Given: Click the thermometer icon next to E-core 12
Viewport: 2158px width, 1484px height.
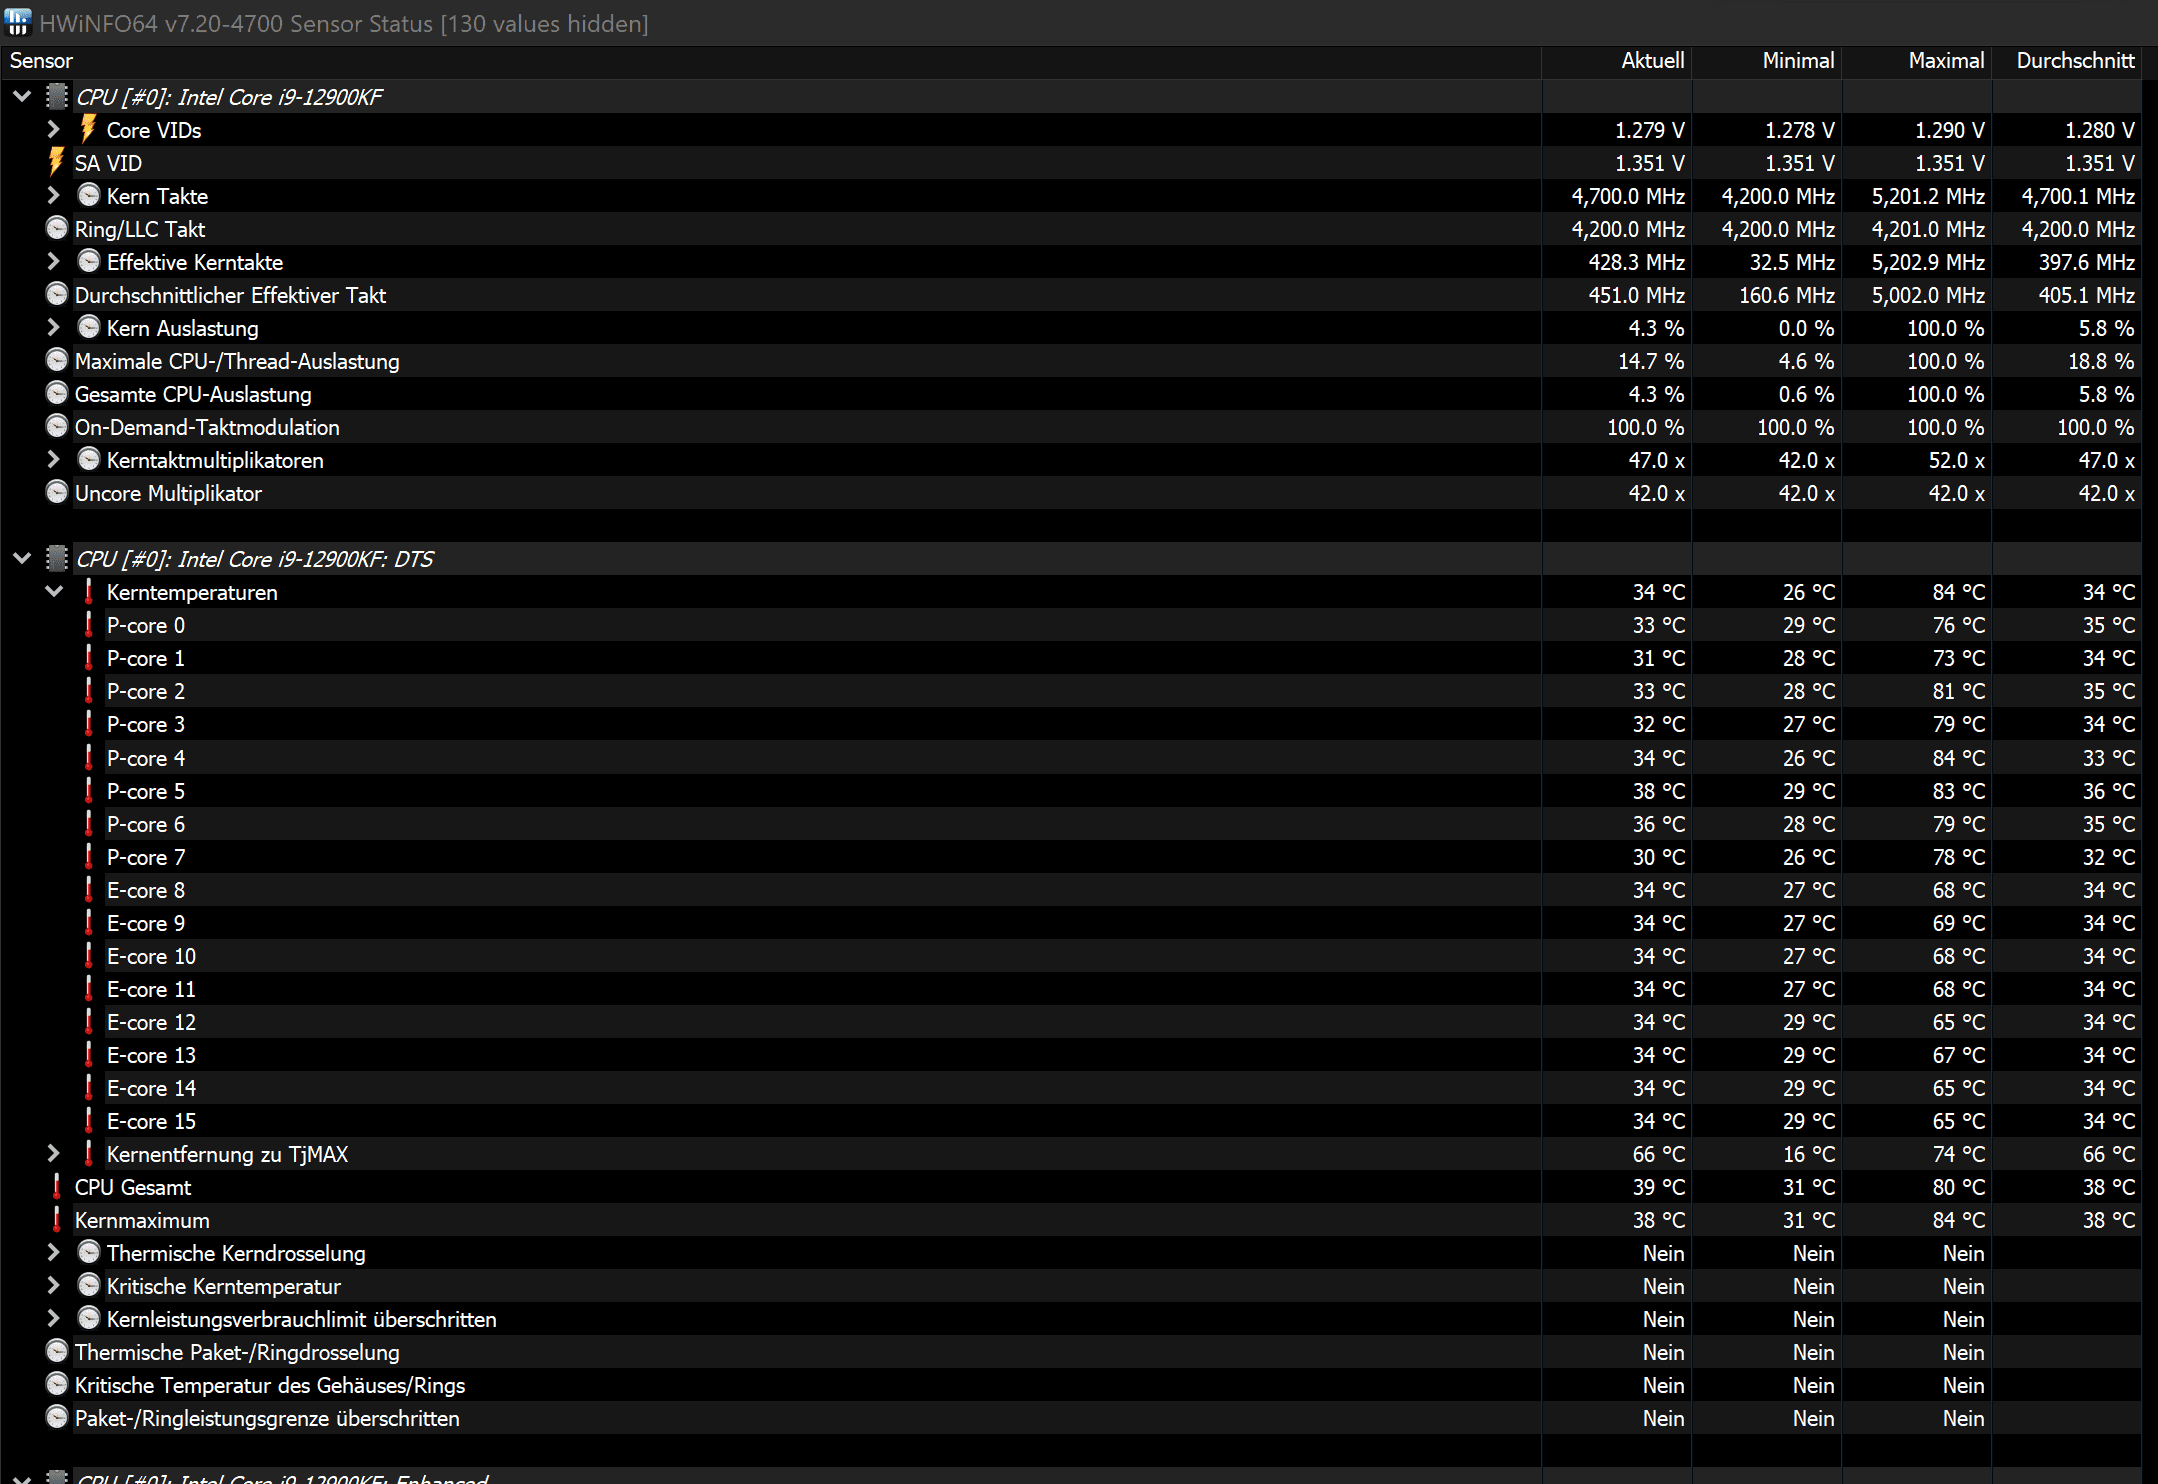Looking at the screenshot, I should click(89, 1022).
